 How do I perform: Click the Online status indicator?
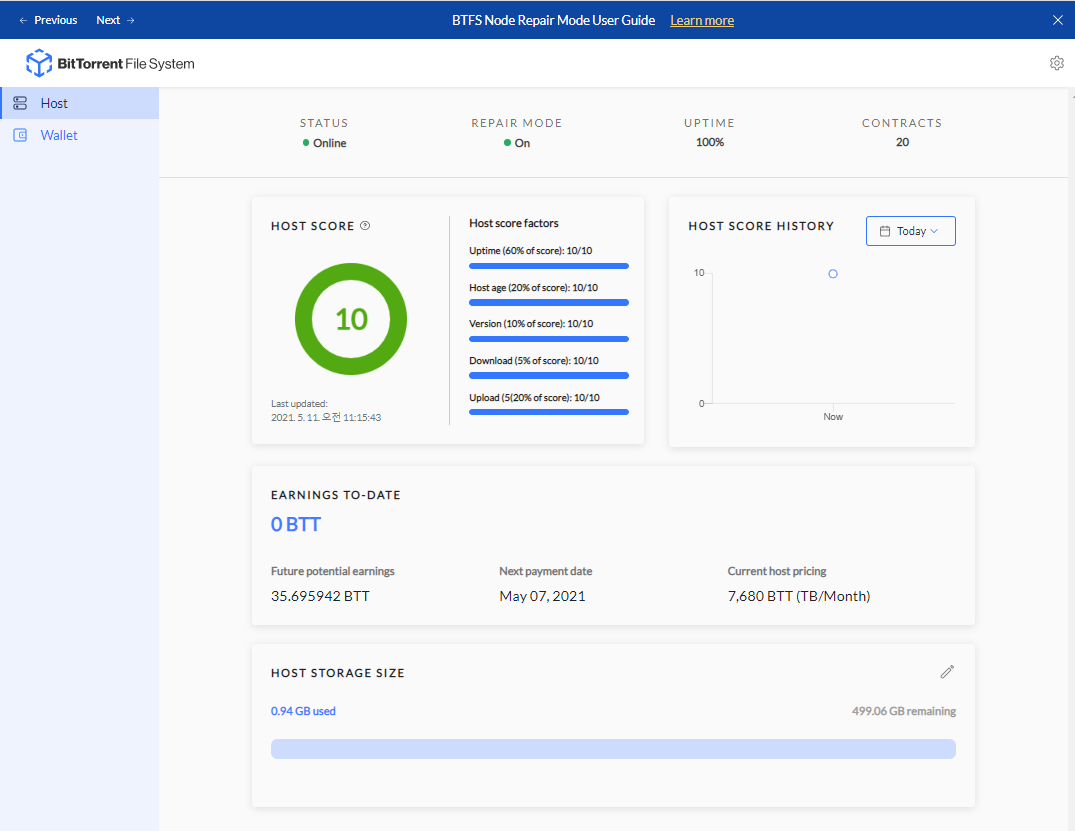324,143
